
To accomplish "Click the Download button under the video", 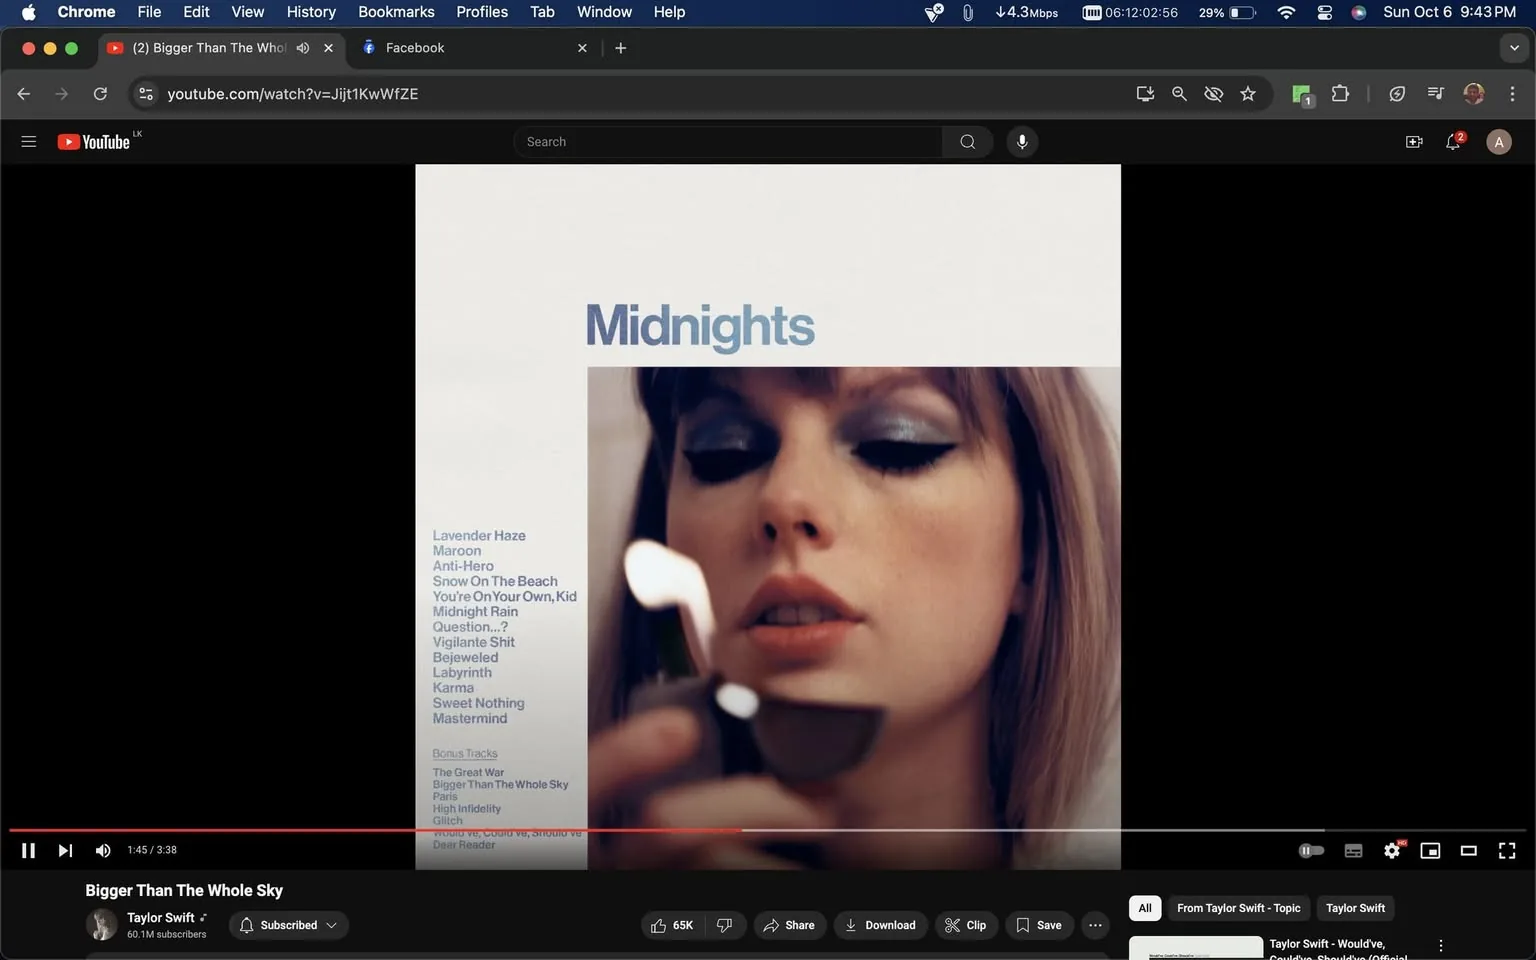I will [x=880, y=925].
